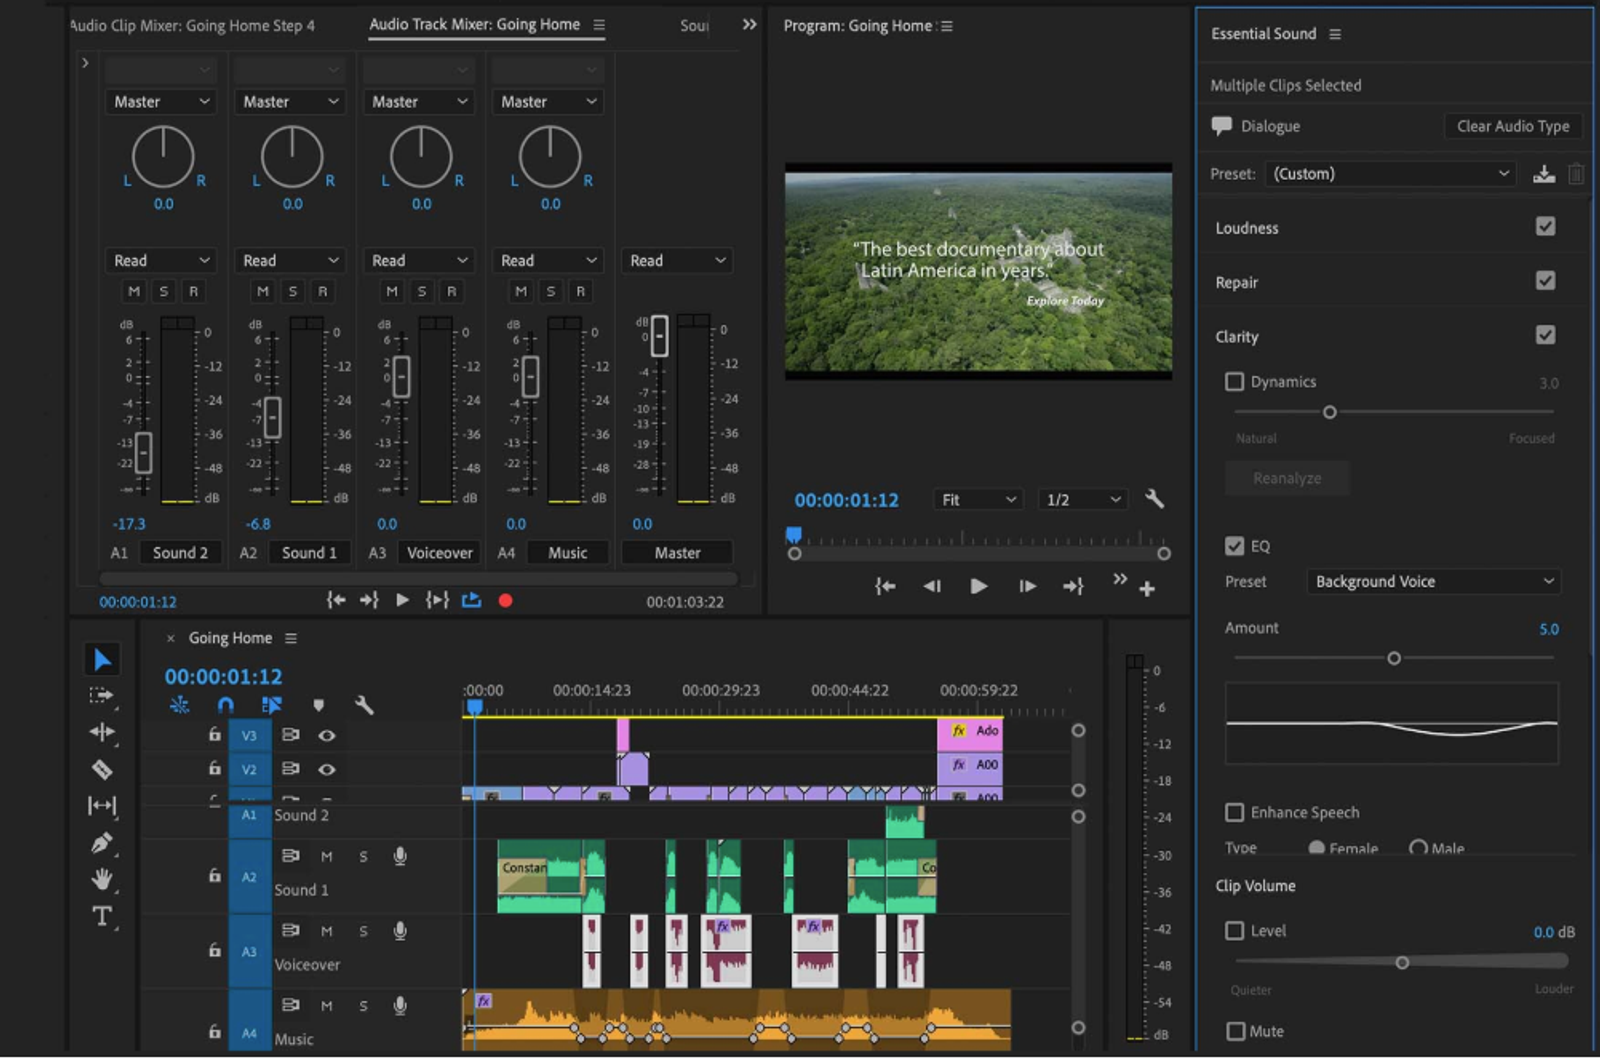
Task: Enable the Dynamics checkbox
Action: [1235, 382]
